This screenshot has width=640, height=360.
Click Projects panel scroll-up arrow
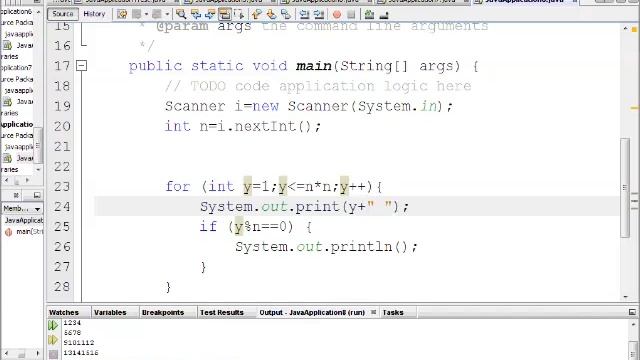click(38, 12)
